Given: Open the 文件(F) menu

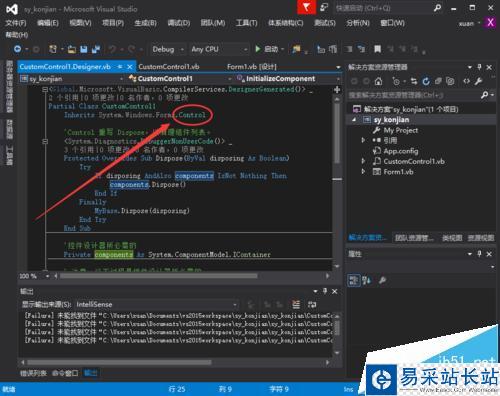Looking at the screenshot, I should (16, 23).
